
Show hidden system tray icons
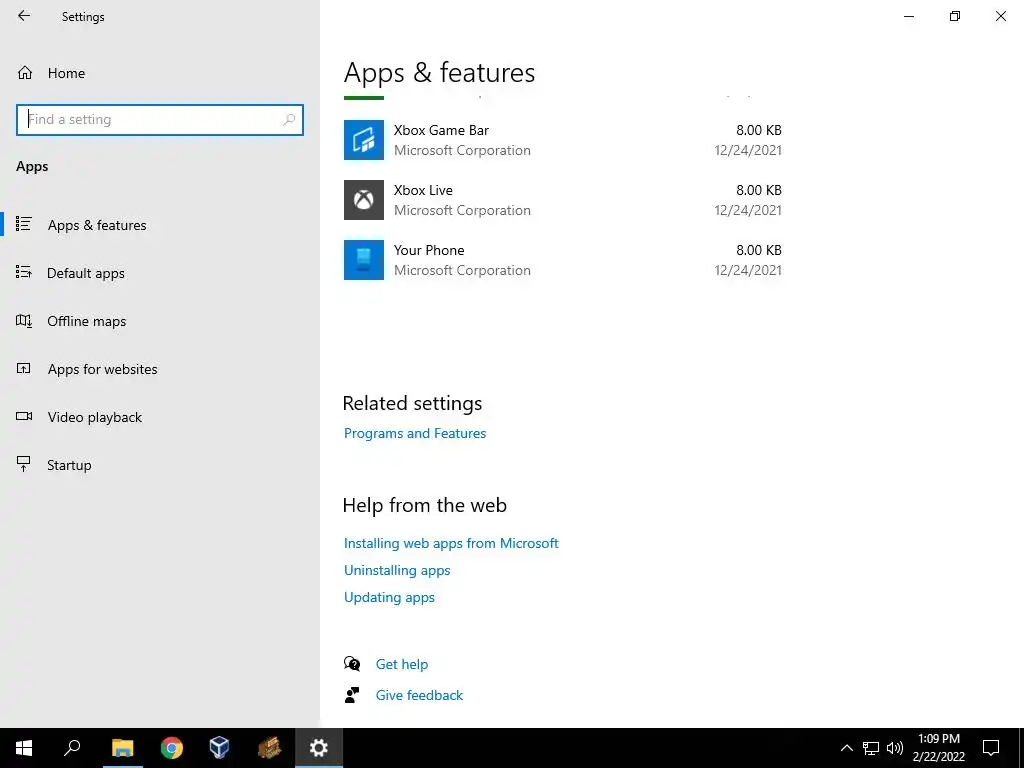pyautogui.click(x=846, y=748)
